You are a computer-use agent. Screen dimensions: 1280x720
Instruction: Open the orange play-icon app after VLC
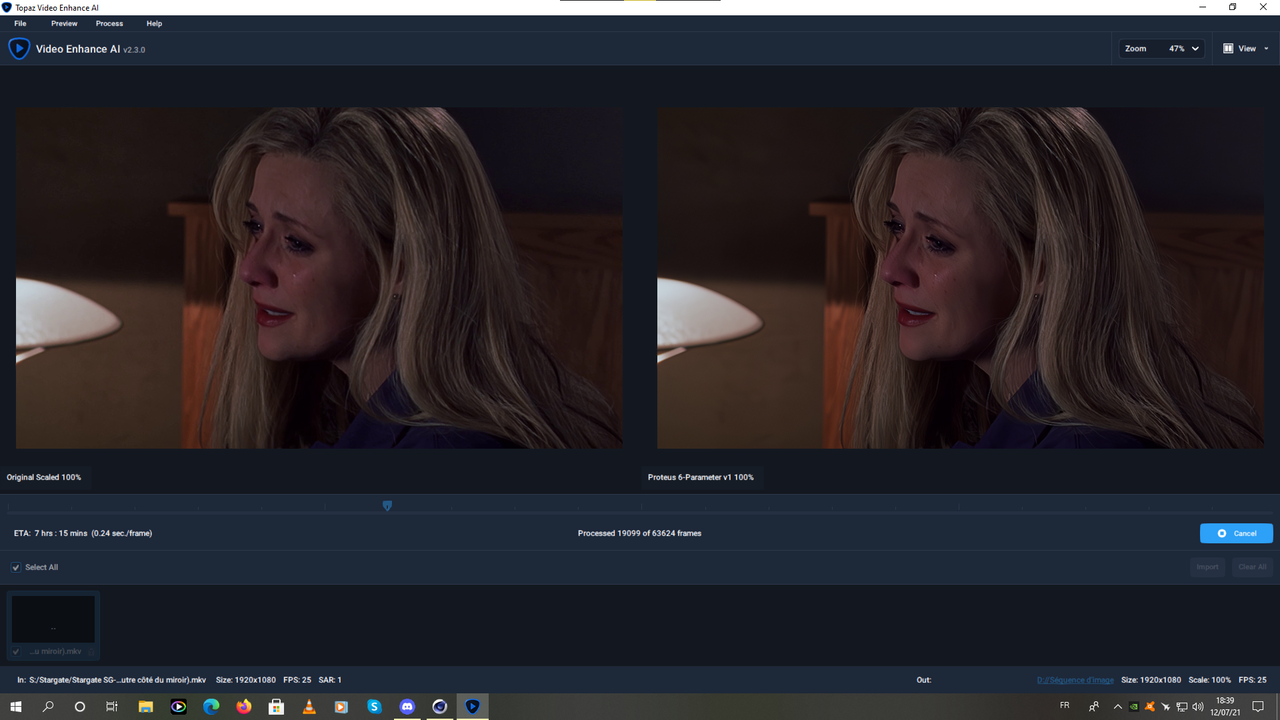coord(341,707)
